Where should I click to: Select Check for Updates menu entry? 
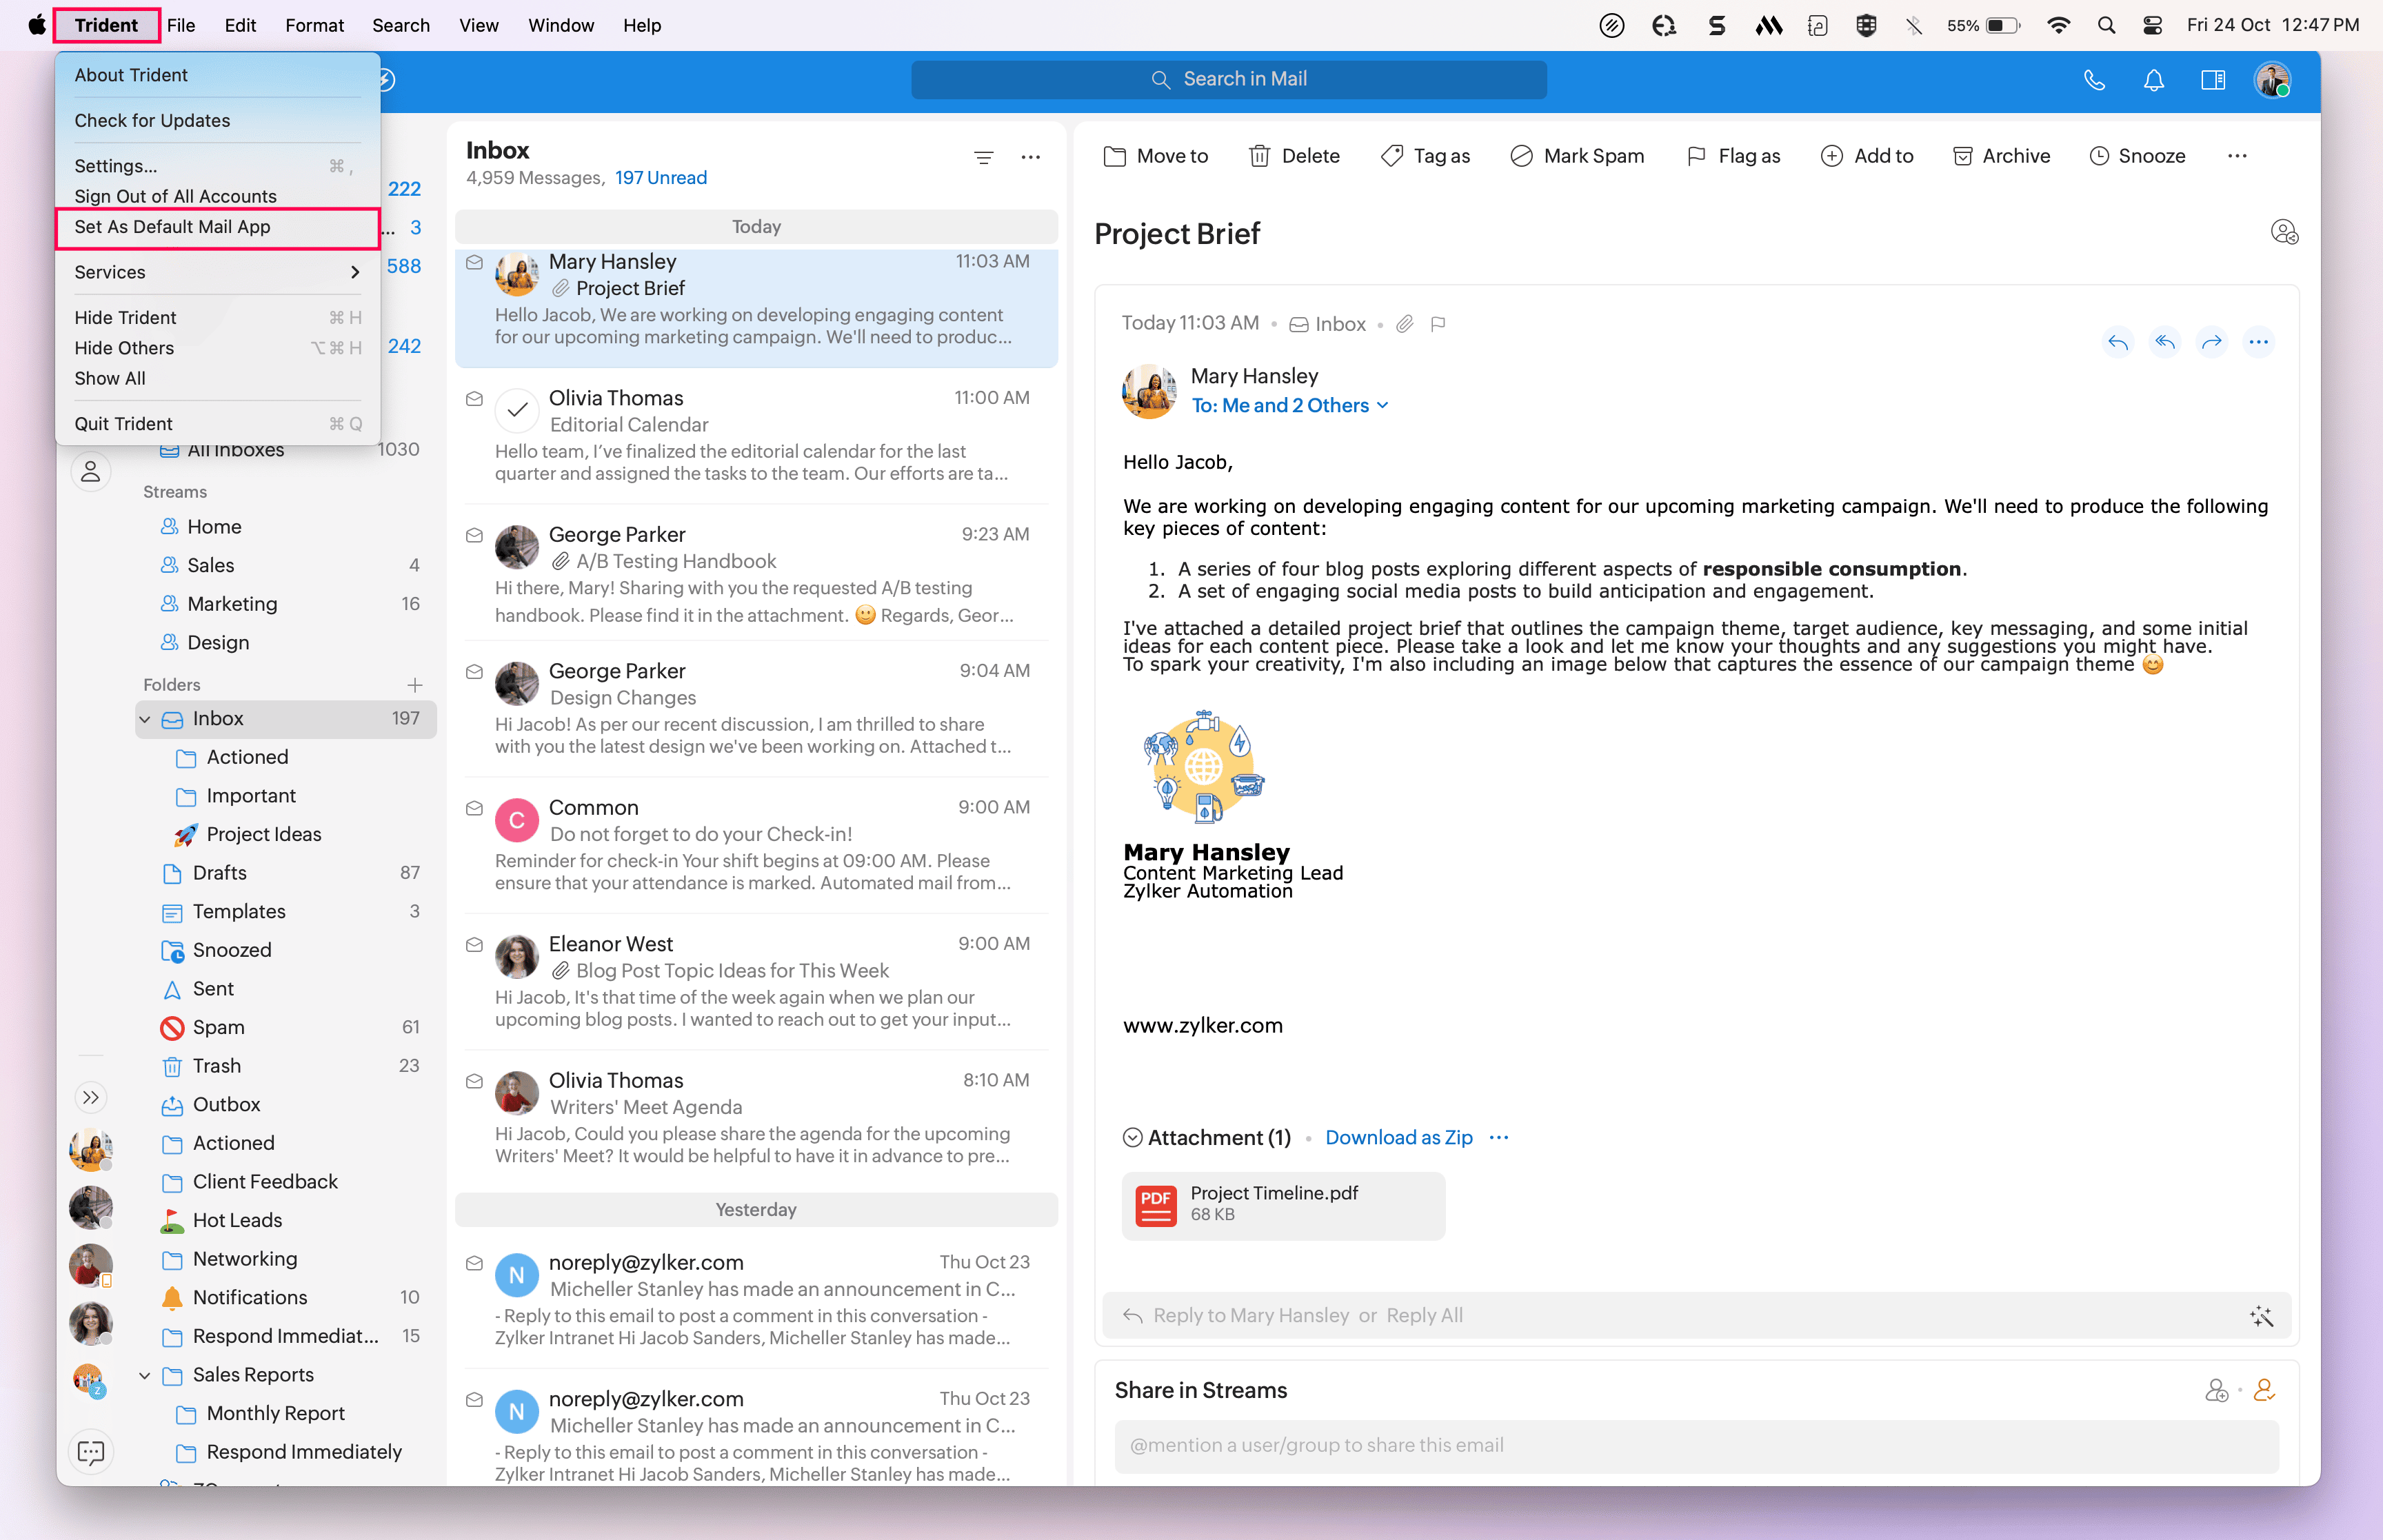152,120
